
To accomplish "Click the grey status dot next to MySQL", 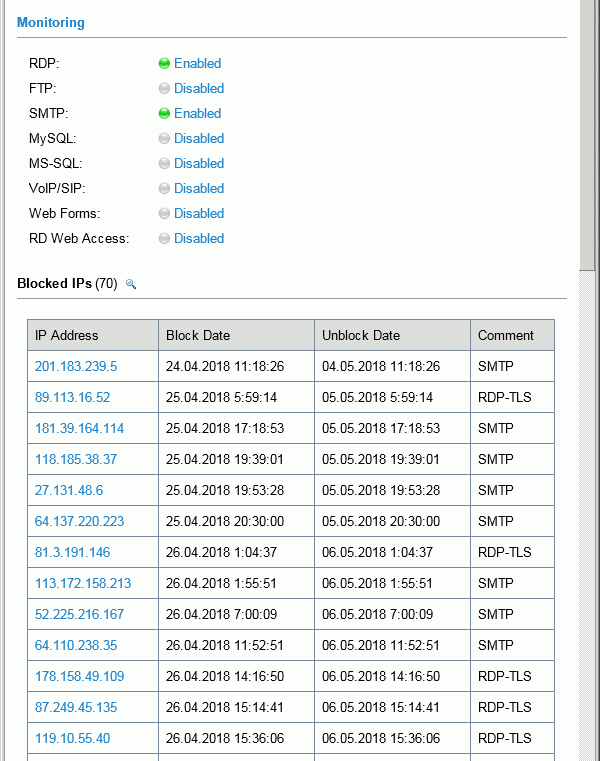I will click(164, 138).
